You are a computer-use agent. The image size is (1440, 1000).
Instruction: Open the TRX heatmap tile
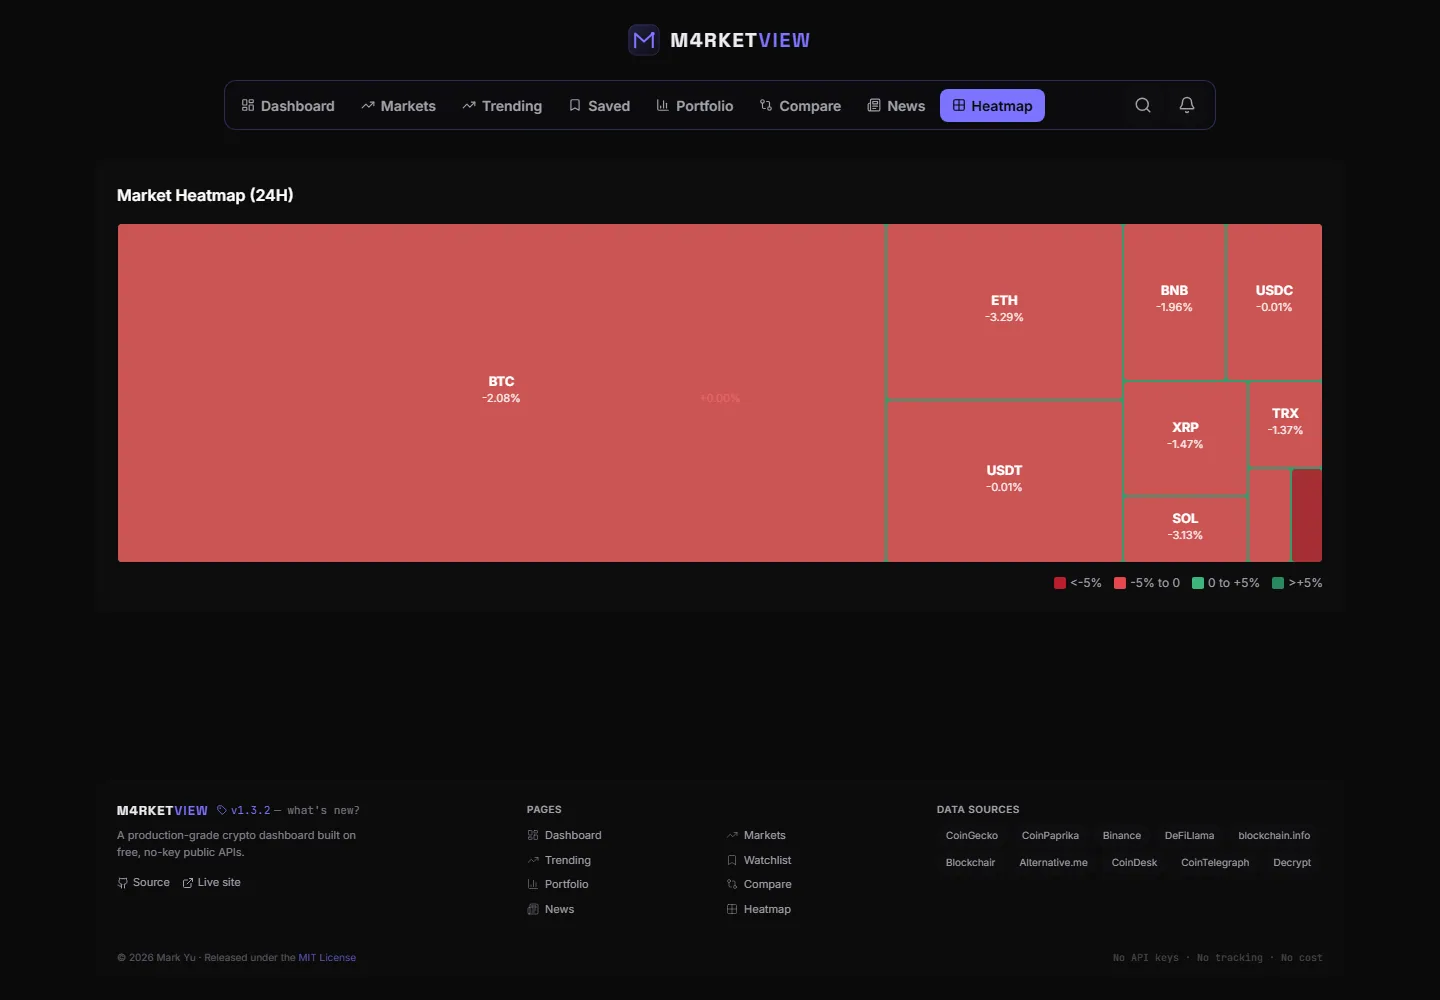coord(1285,424)
